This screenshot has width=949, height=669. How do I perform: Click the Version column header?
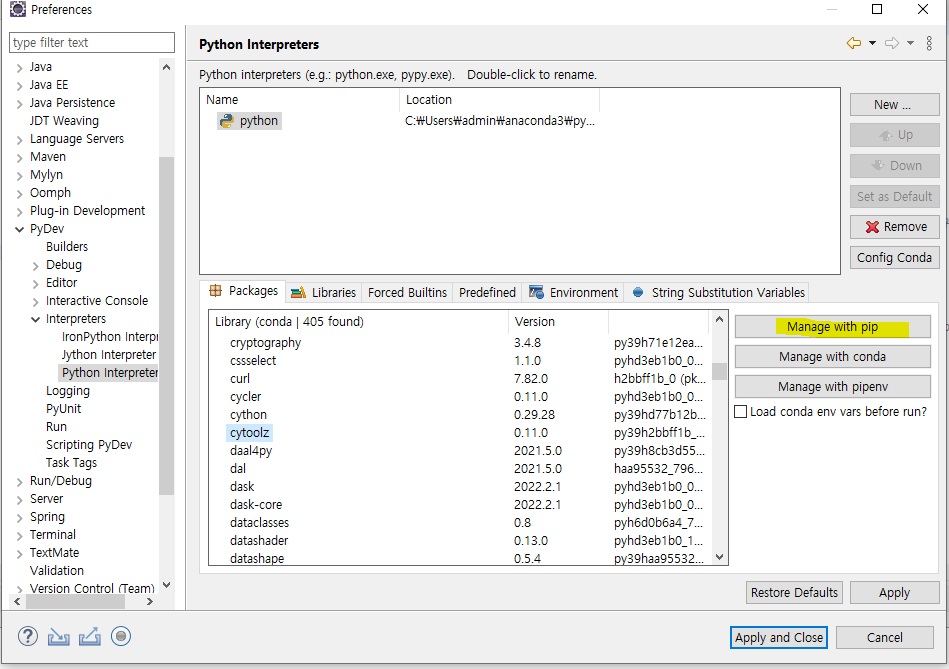pyautogui.click(x=558, y=321)
